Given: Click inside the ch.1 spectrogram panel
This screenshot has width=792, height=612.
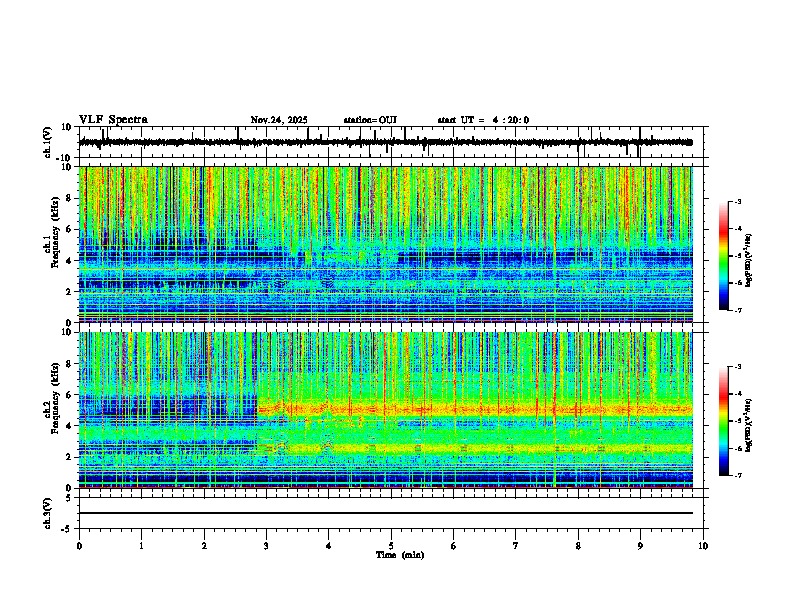Looking at the screenshot, I should click(x=385, y=244).
